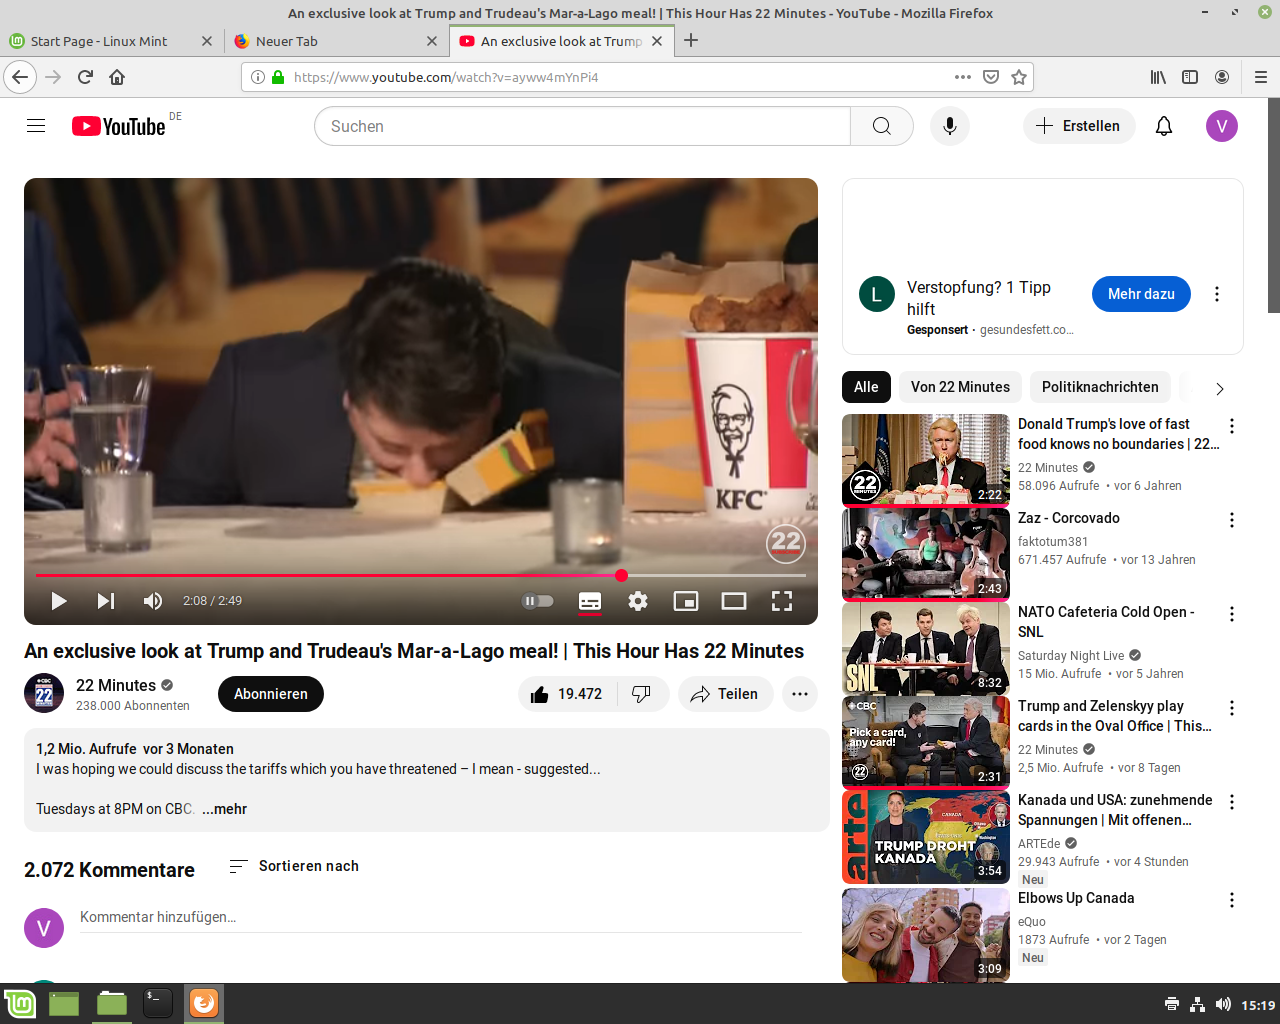
Task: Open NATO Cafeteria Cold Open thumbnail
Action: tap(926, 649)
